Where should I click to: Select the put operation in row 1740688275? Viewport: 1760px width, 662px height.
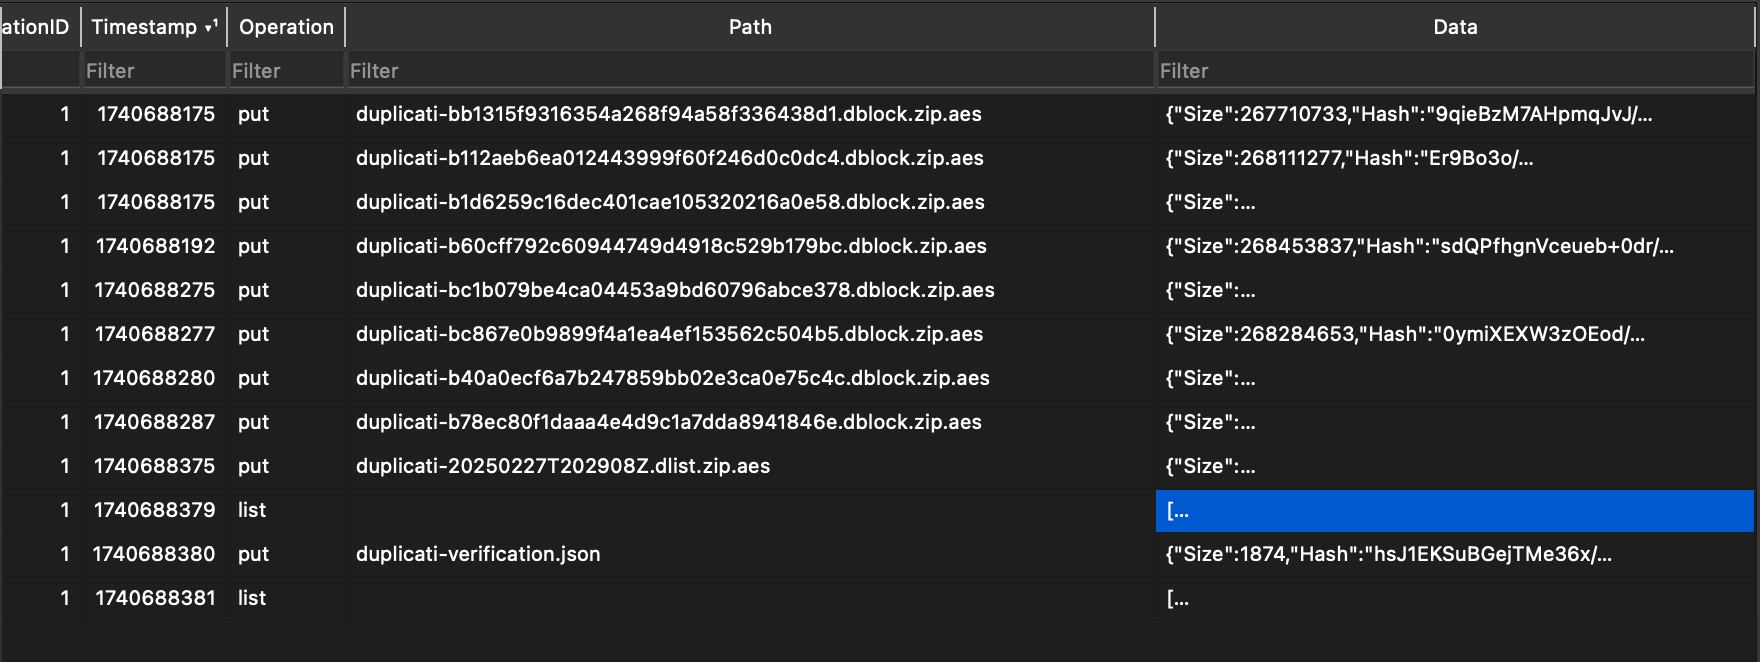pos(253,291)
